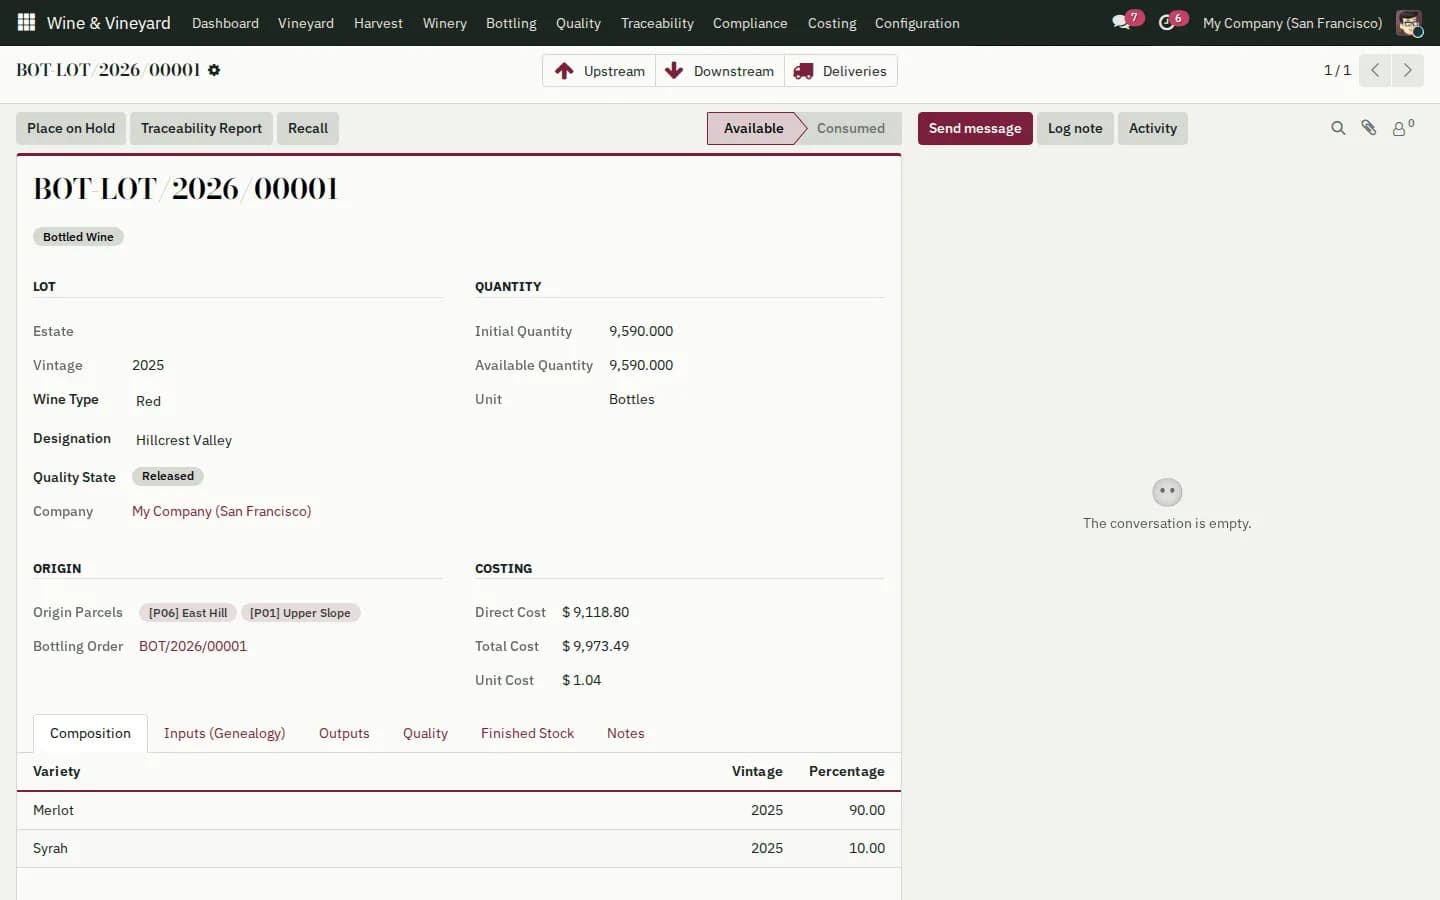Place the lot on hold
This screenshot has height=900, width=1440.
click(x=71, y=128)
